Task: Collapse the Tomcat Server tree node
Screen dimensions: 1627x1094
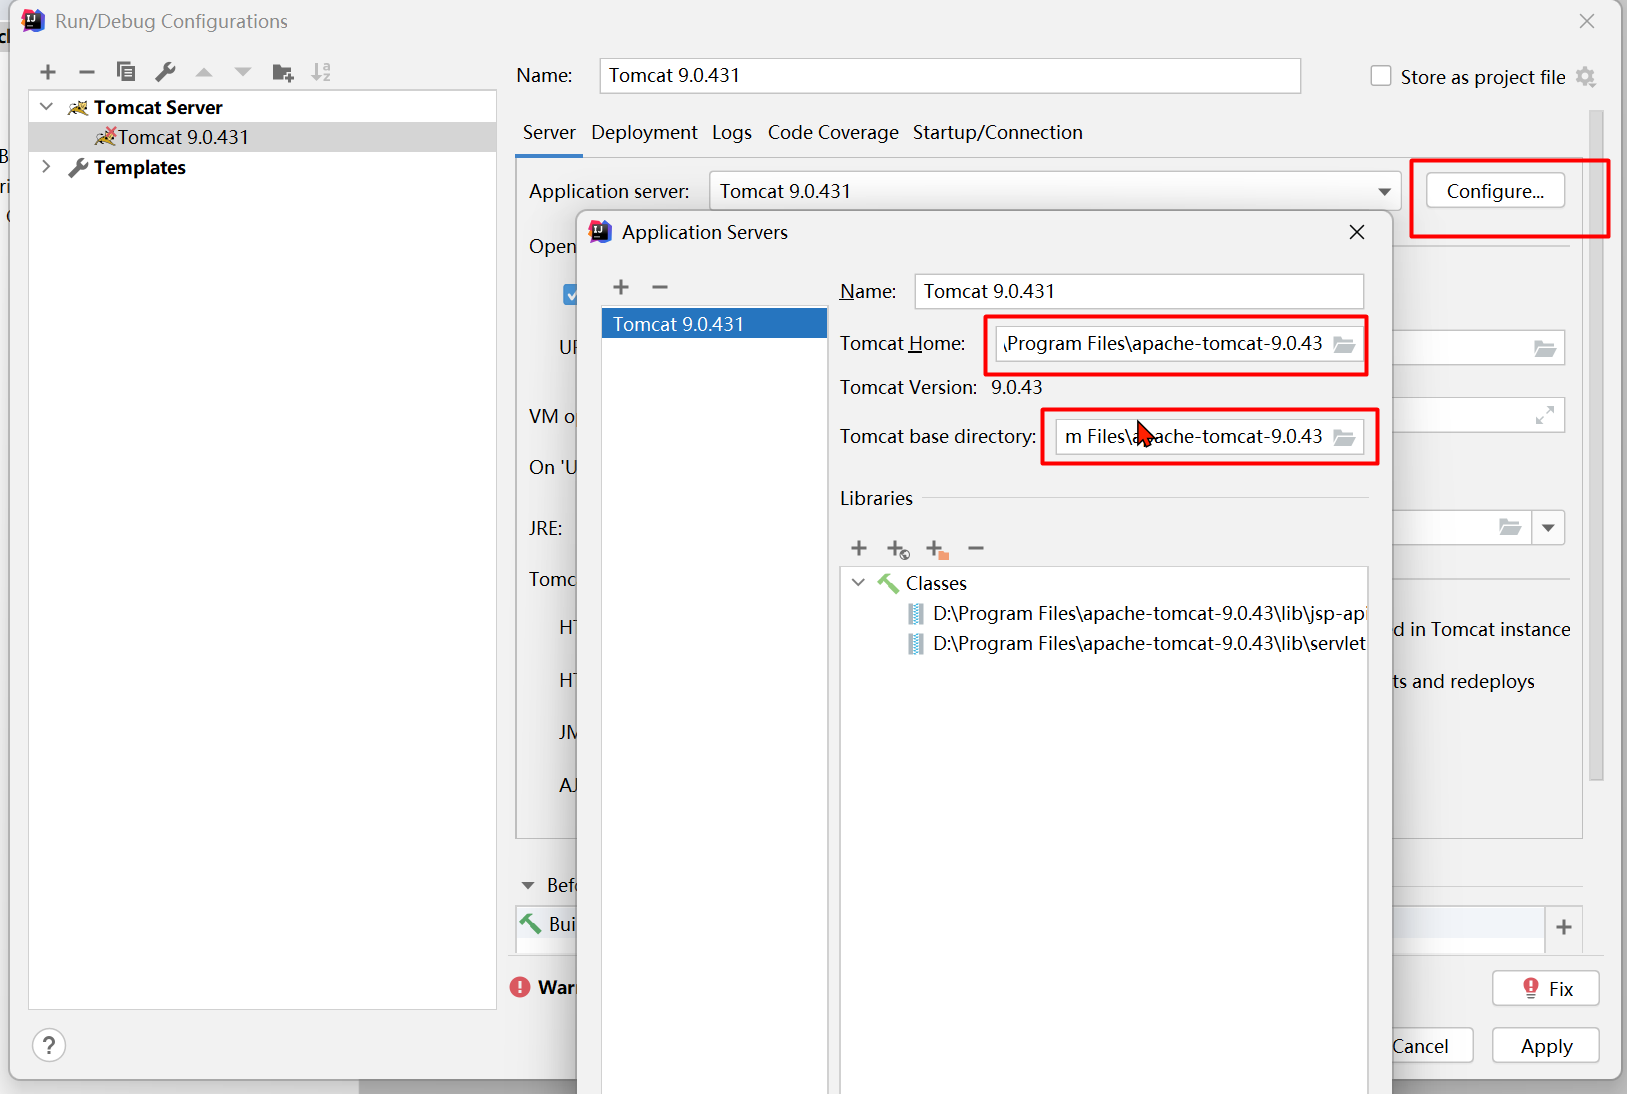Action: tap(47, 106)
